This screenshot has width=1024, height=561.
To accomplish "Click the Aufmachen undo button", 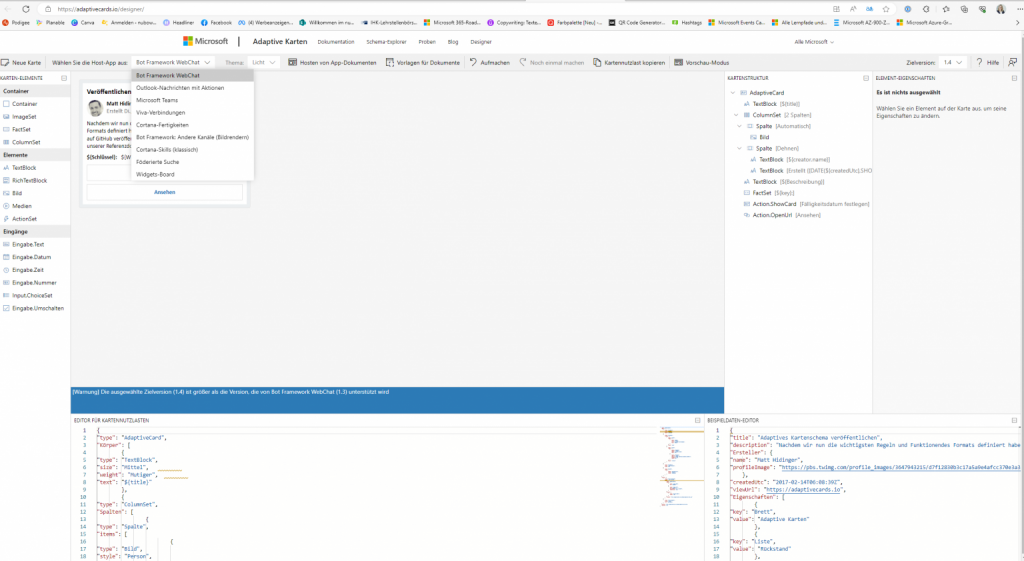I will click(490, 63).
